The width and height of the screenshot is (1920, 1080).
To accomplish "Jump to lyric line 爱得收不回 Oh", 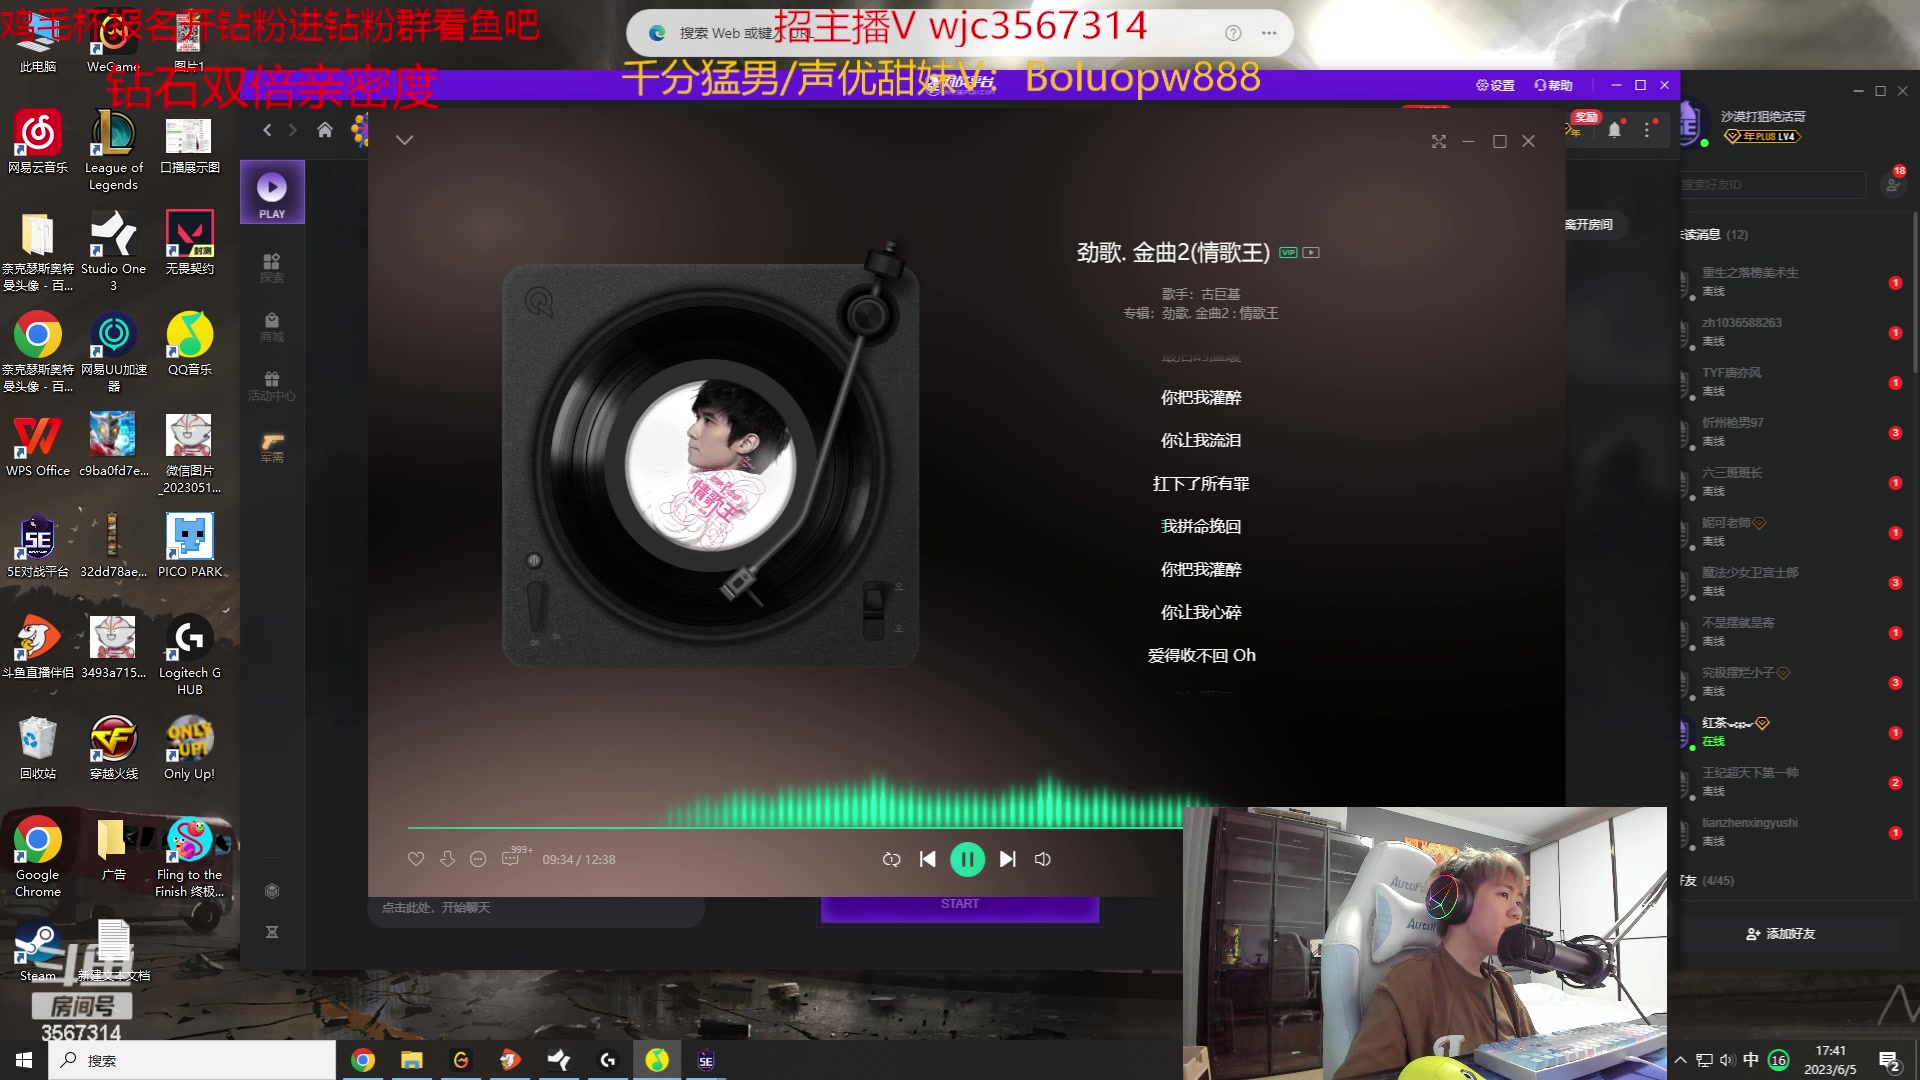I will 1201,655.
